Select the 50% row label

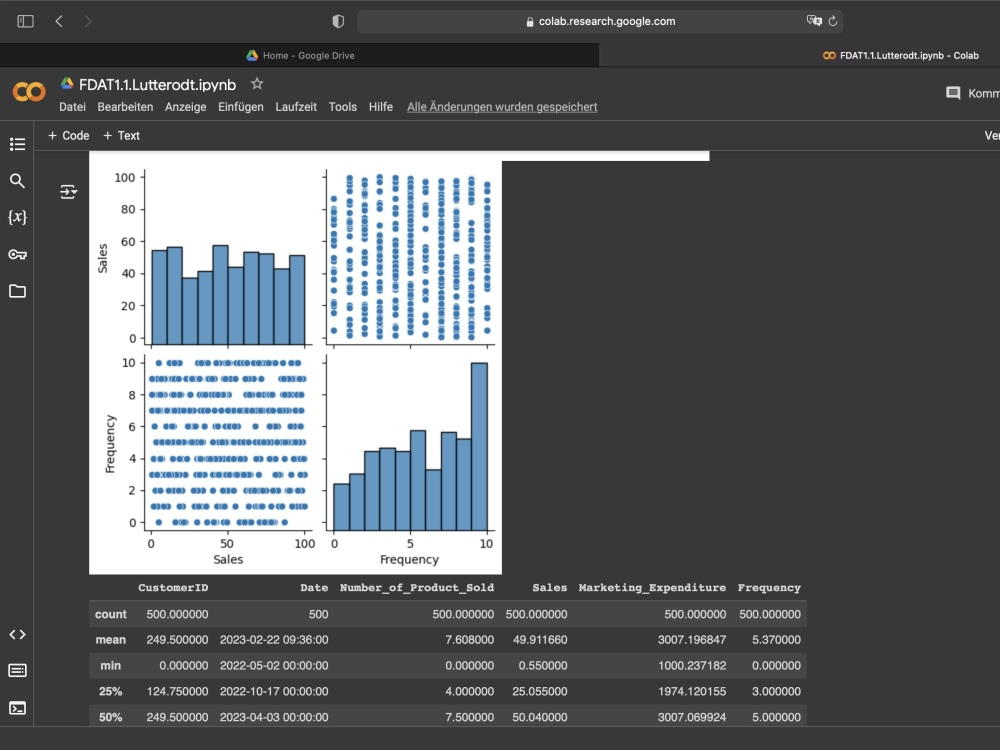tap(110, 717)
